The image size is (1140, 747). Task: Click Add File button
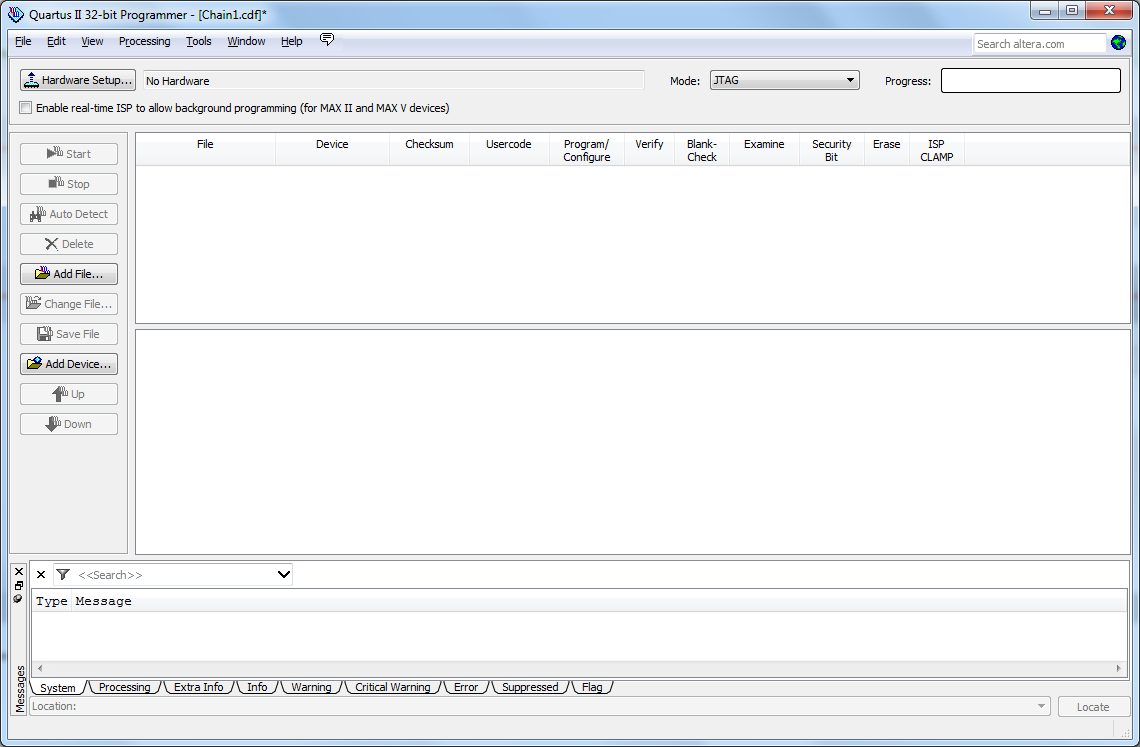69,273
